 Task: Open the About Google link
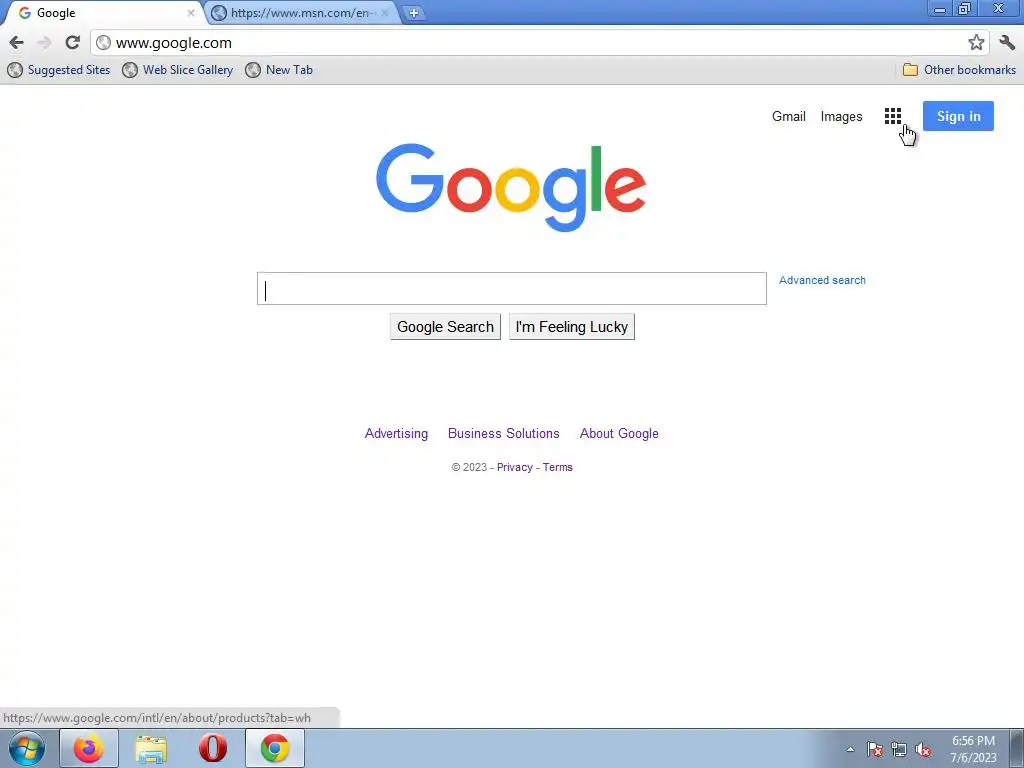[x=619, y=434]
